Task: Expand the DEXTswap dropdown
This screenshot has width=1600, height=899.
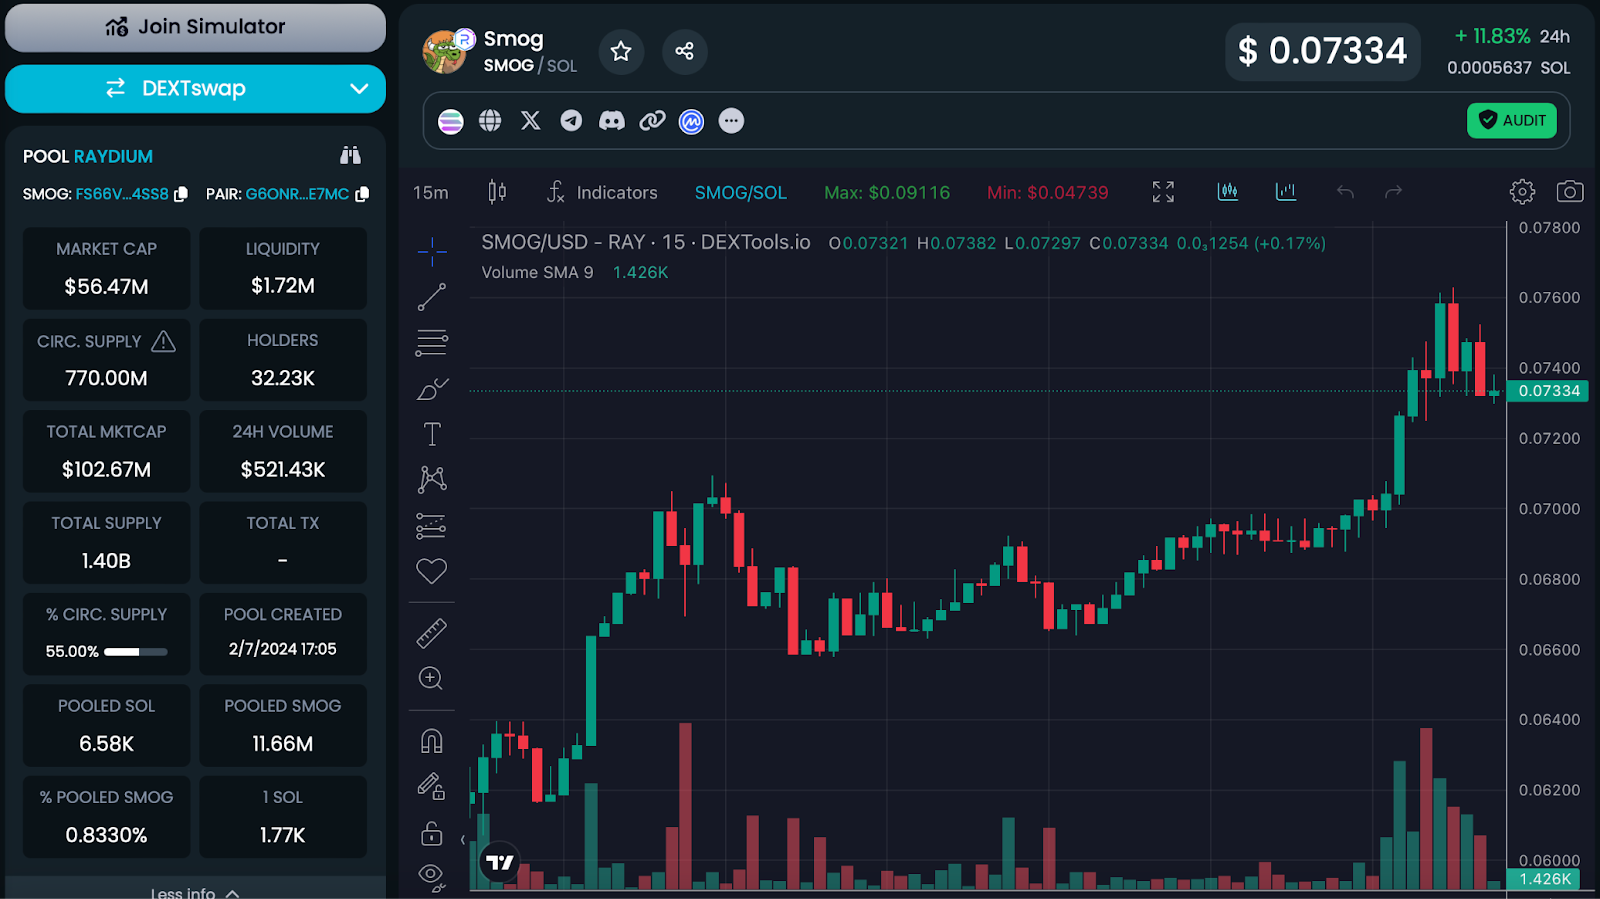Action: pyautogui.click(x=359, y=89)
